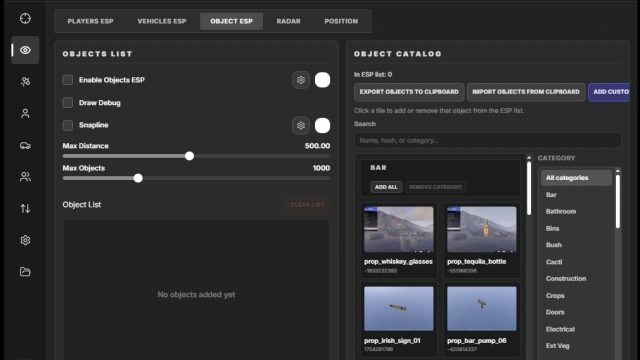
Task: Open the vehicle car icon in sidebar
Action: click(x=25, y=145)
